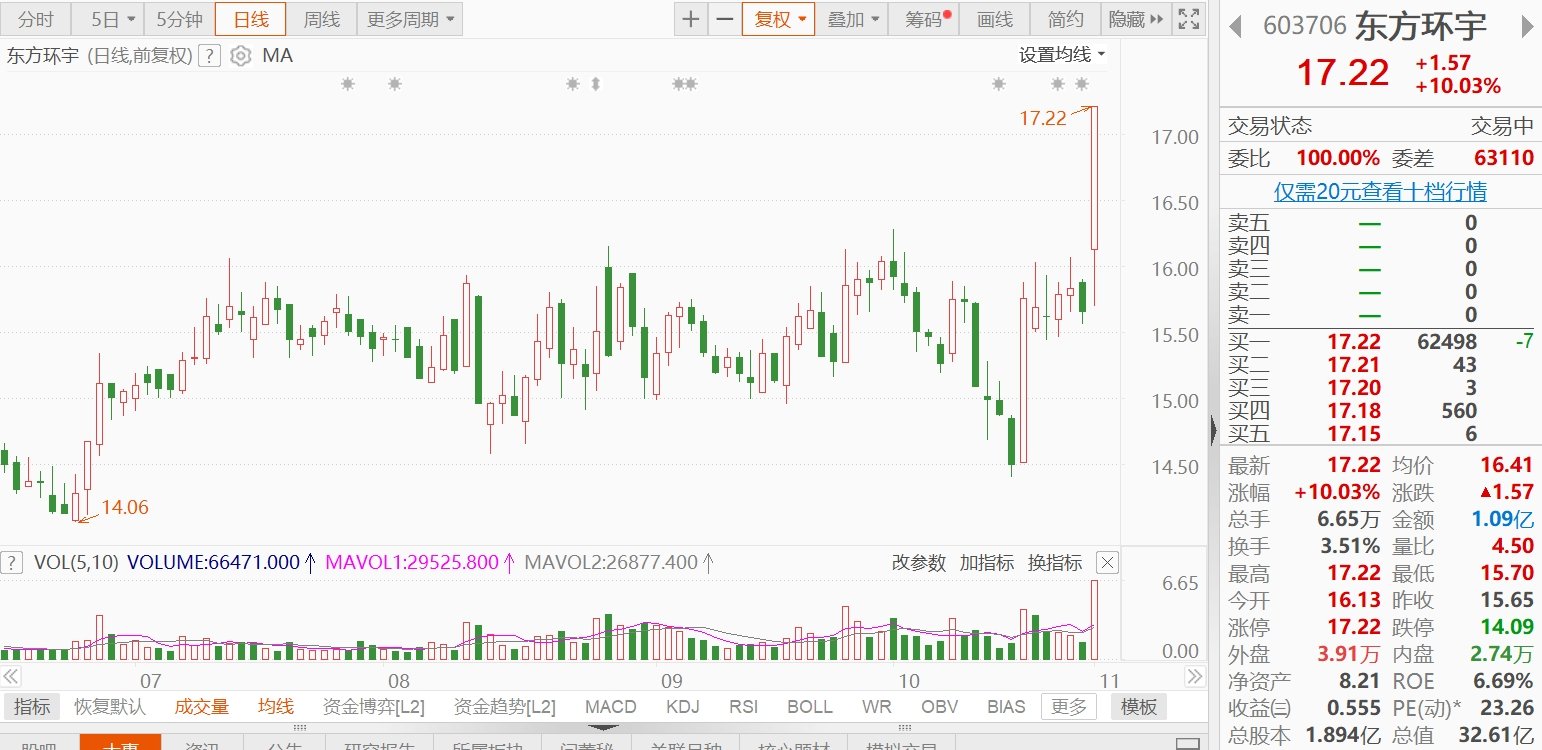Toggle the MACD indicator
Screen dimensions: 1542x750
coord(610,707)
